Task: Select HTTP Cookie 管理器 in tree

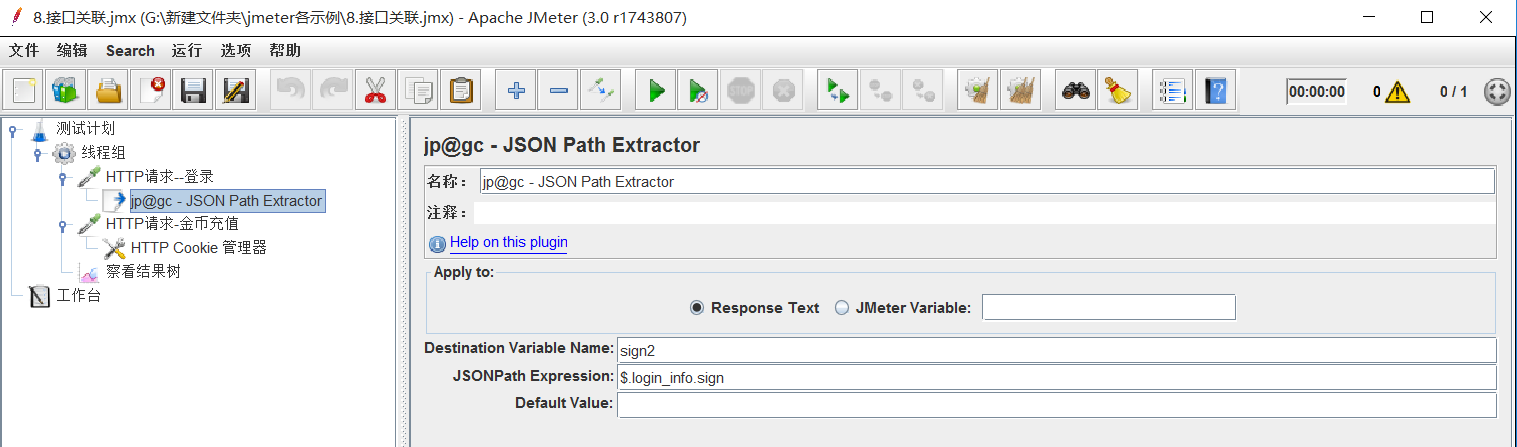Action: coord(199,248)
